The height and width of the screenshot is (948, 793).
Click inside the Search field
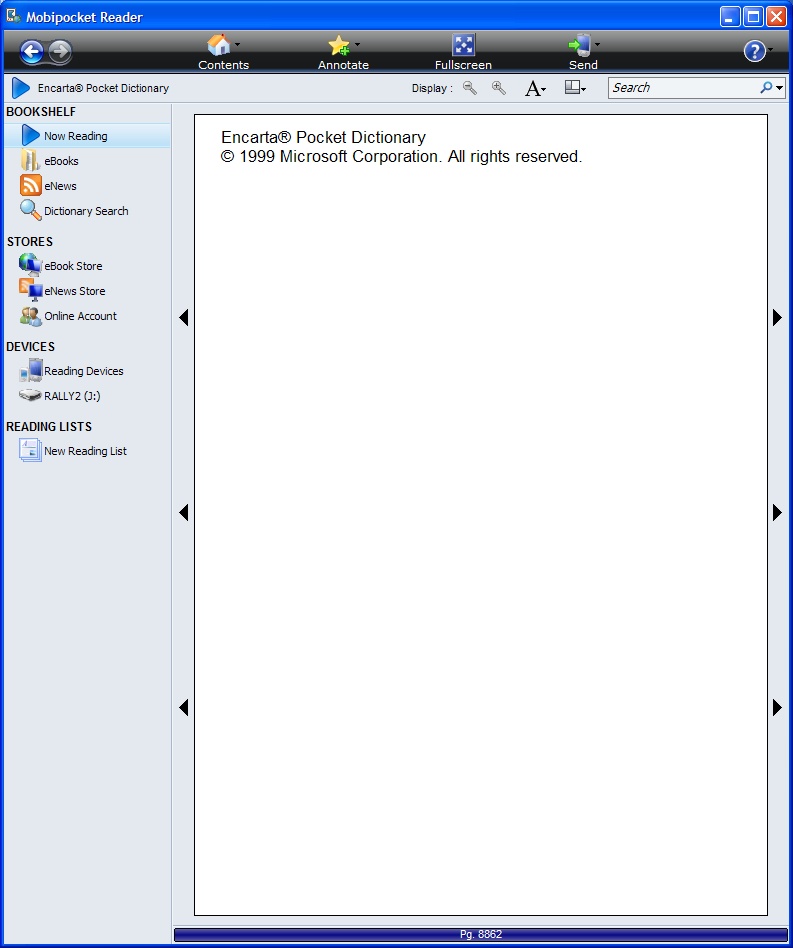[683, 88]
